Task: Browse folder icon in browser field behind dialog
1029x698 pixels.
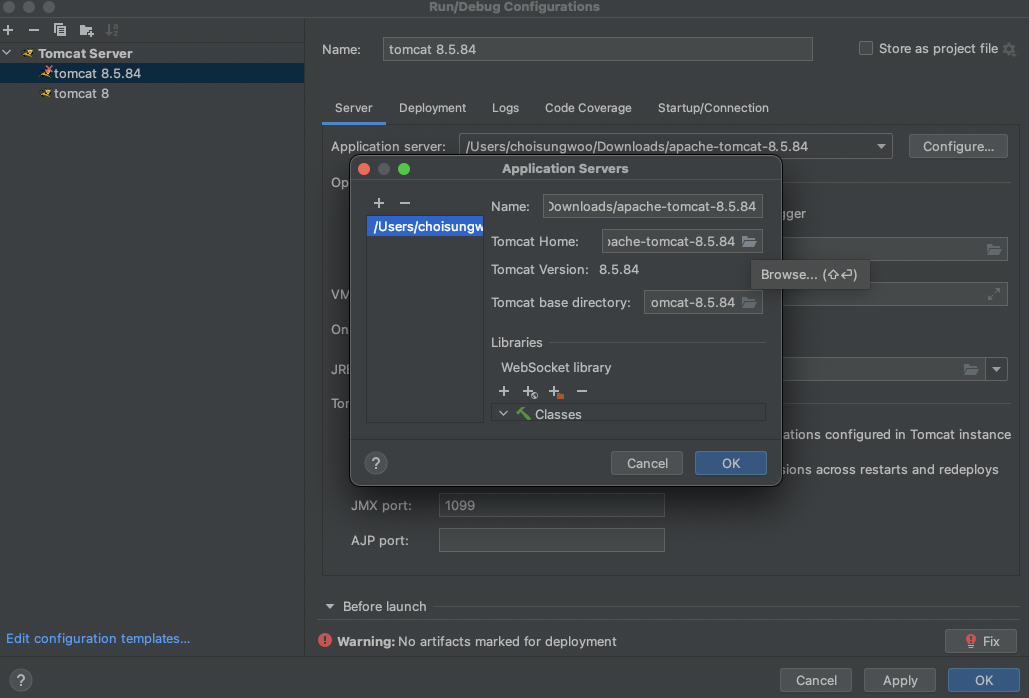Action: pyautogui.click(x=994, y=249)
